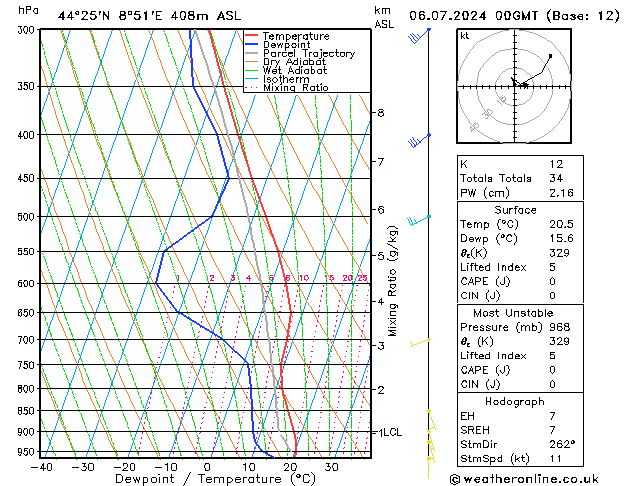
Task: Select the Parcel Trajectory legend entry
Action: coord(300,53)
